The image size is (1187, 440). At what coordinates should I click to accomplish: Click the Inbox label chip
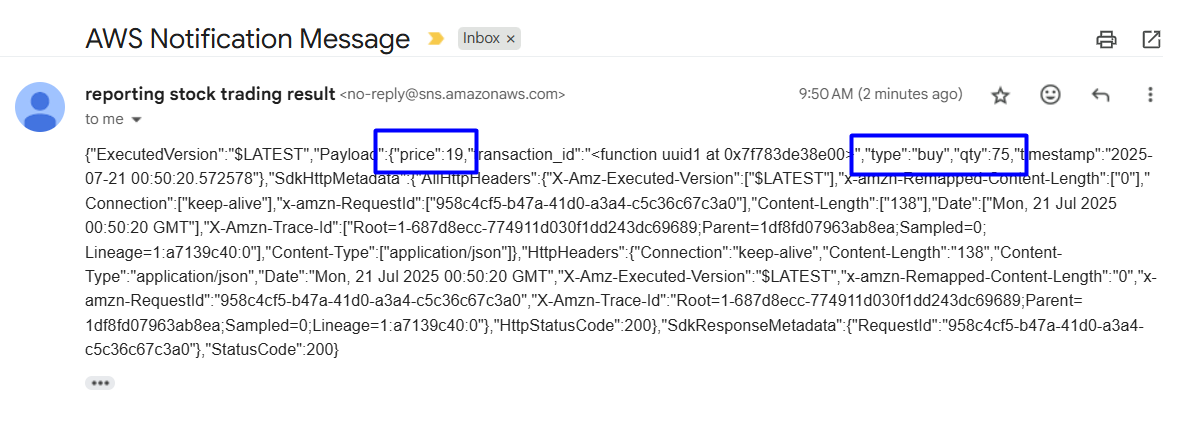pos(481,39)
